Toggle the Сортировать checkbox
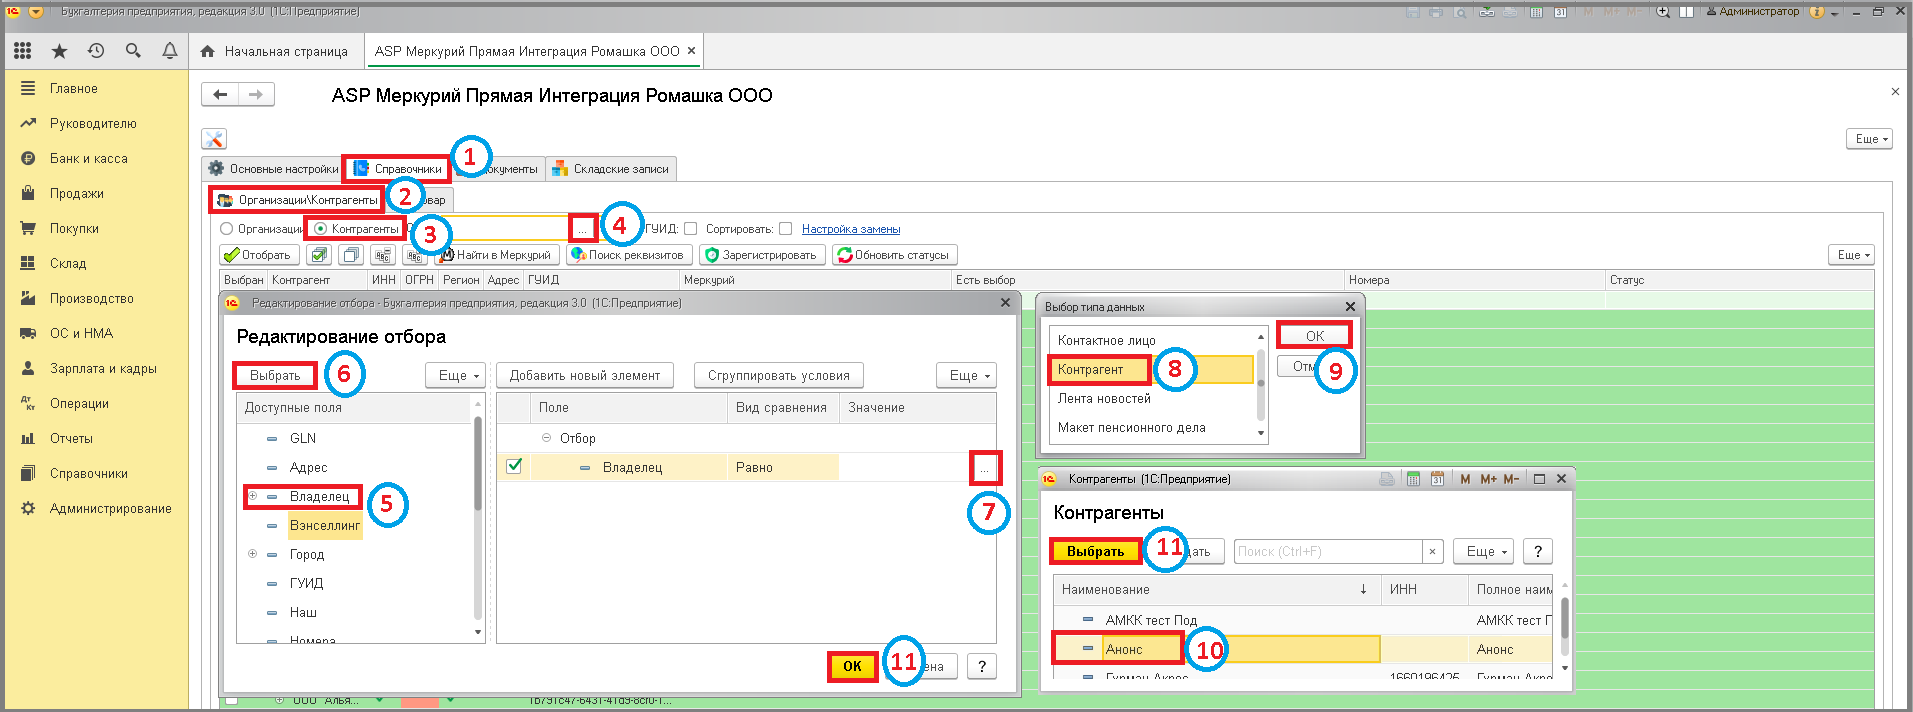Image resolution: width=1913 pixels, height=712 pixels. click(785, 229)
